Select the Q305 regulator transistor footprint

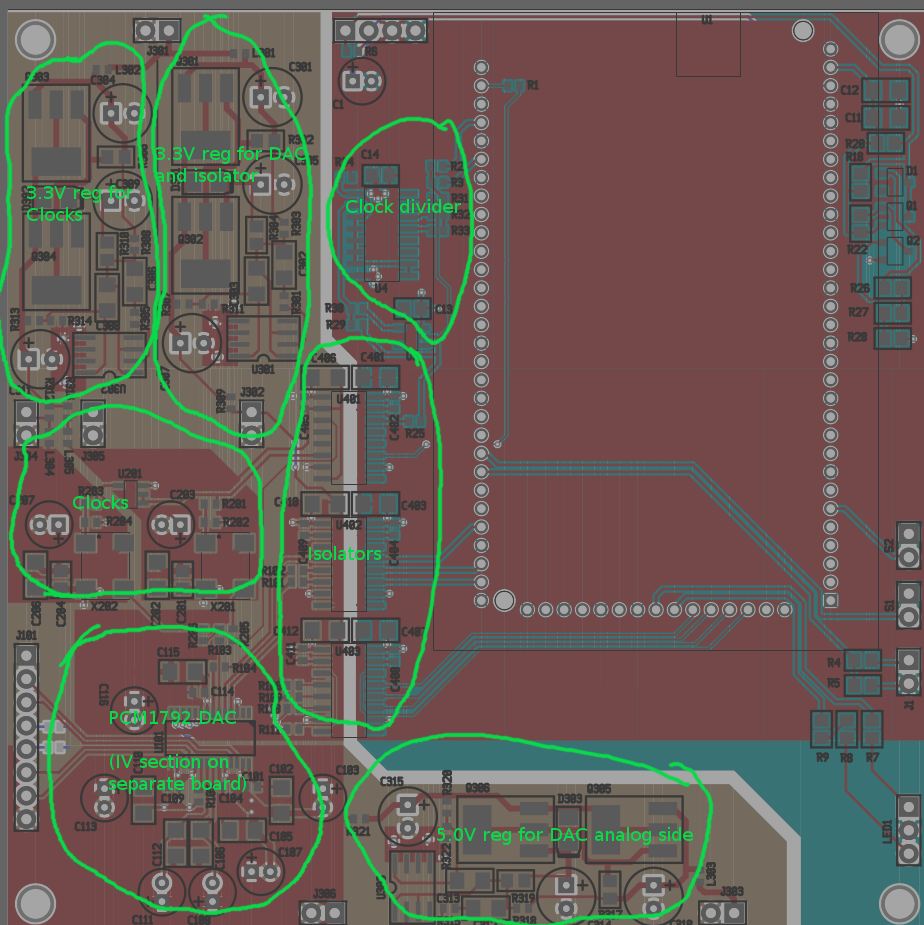coord(634,828)
